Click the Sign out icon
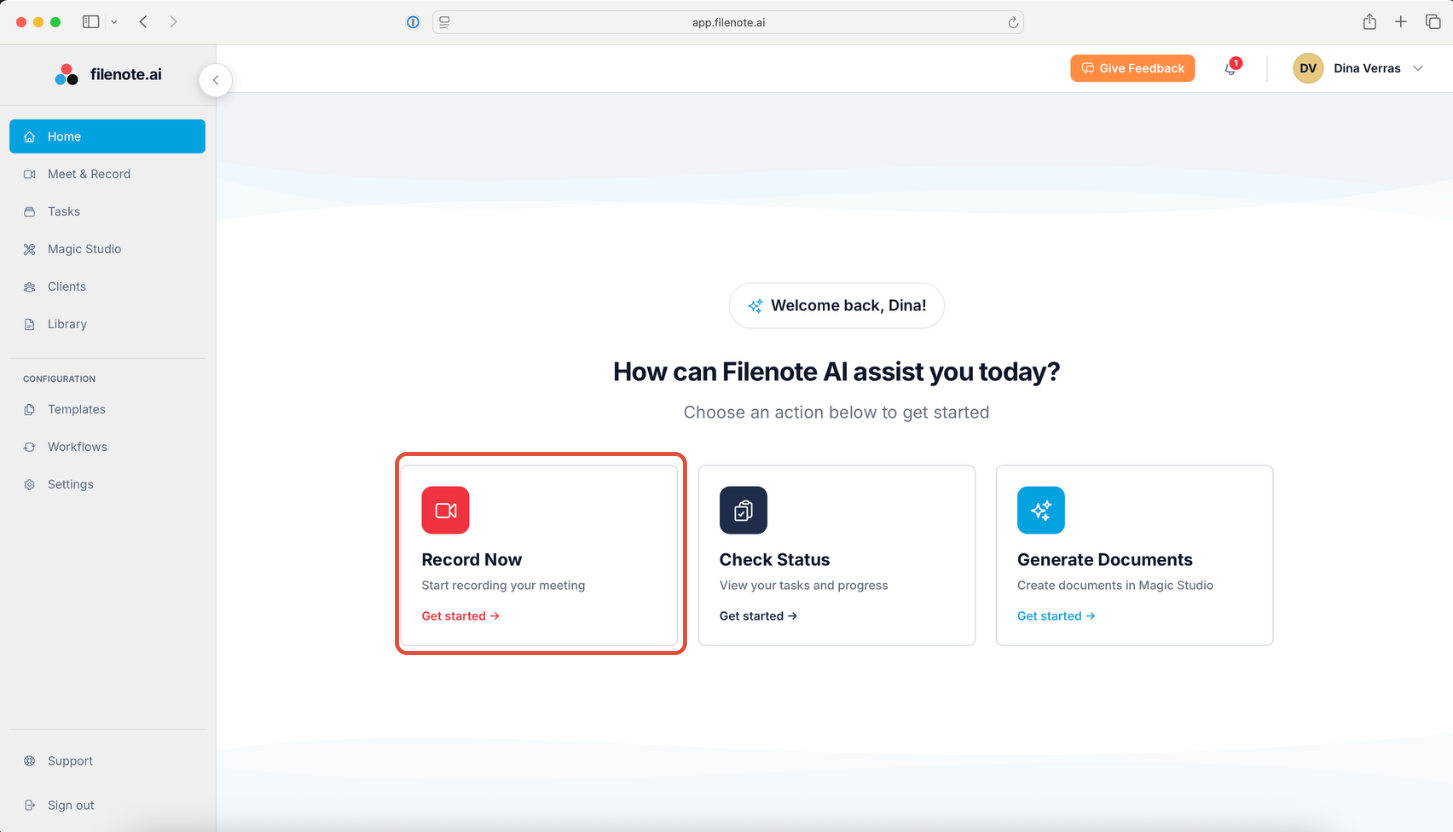Screen dimensions: 1453x832 click(29, 805)
